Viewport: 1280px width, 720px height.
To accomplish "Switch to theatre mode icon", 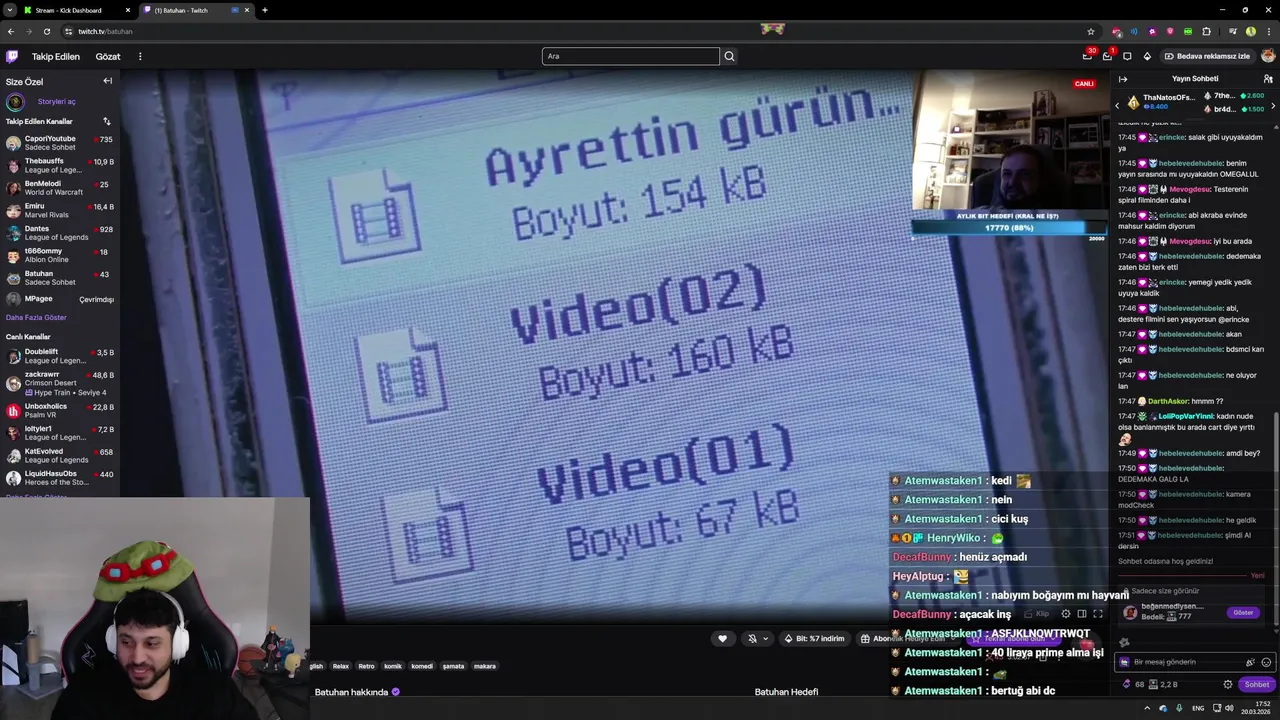I will (1082, 613).
